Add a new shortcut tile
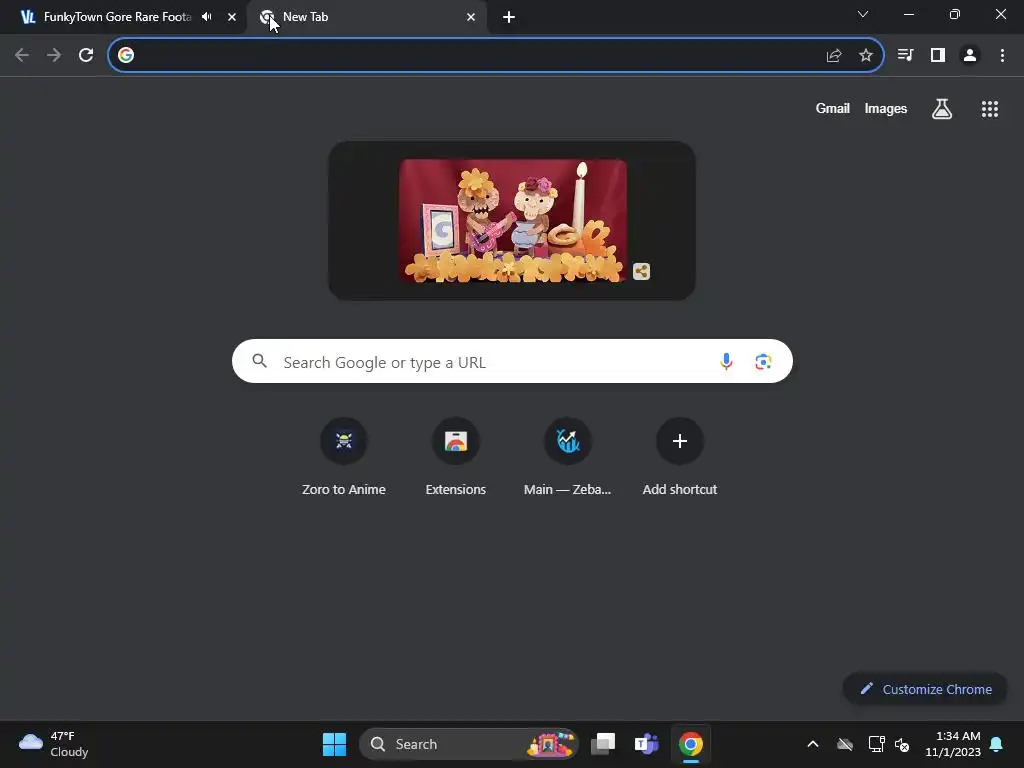Viewport: 1024px width, 768px height. 680,457
